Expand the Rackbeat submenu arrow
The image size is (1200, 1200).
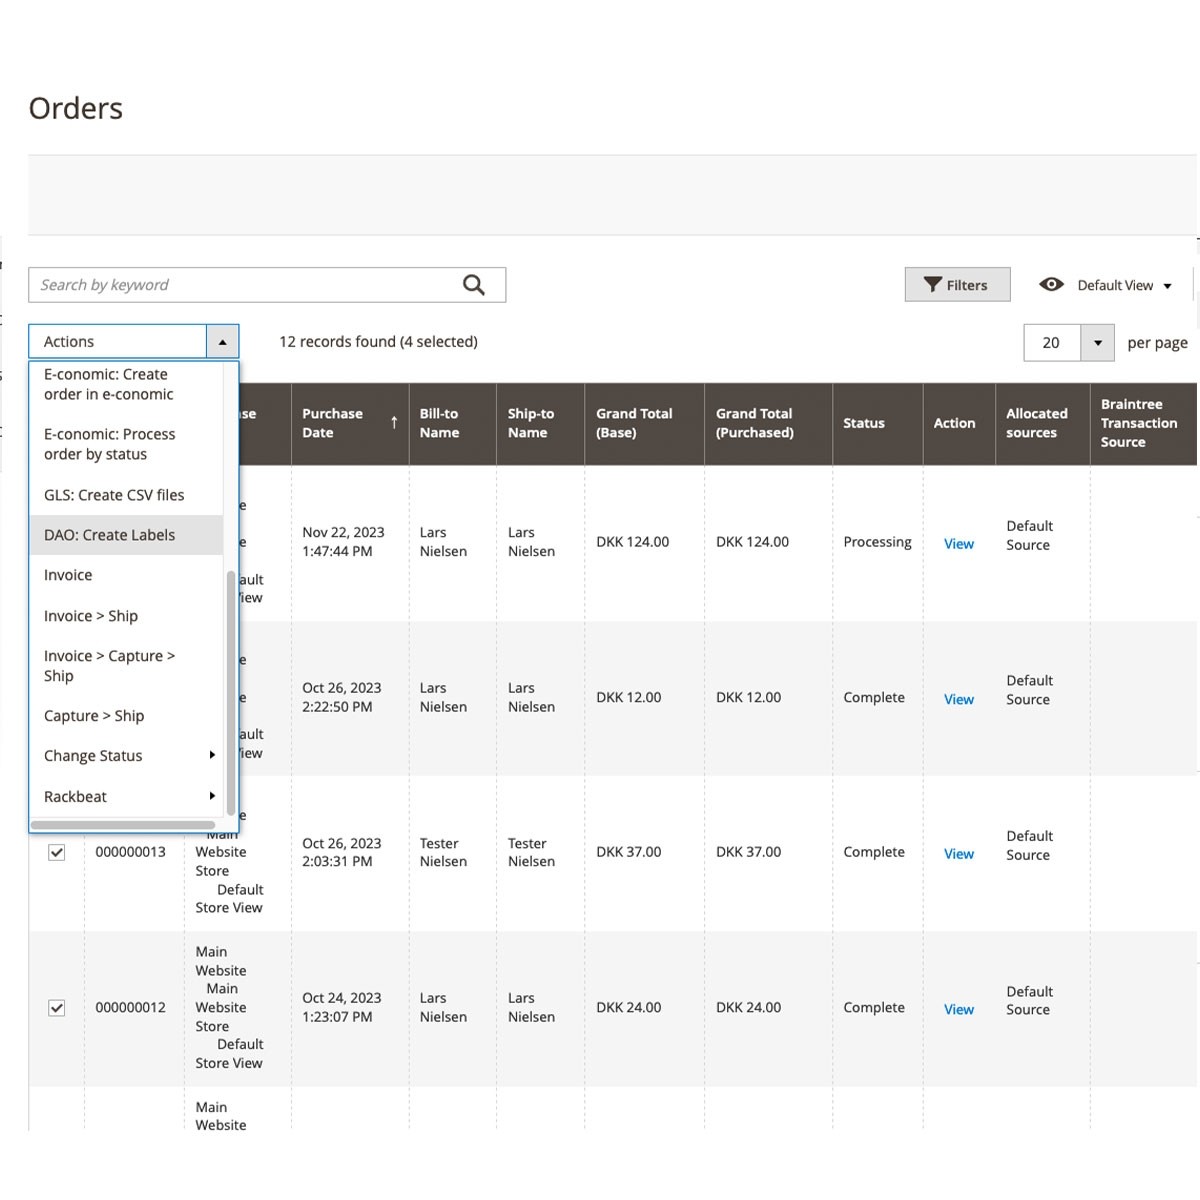point(212,796)
